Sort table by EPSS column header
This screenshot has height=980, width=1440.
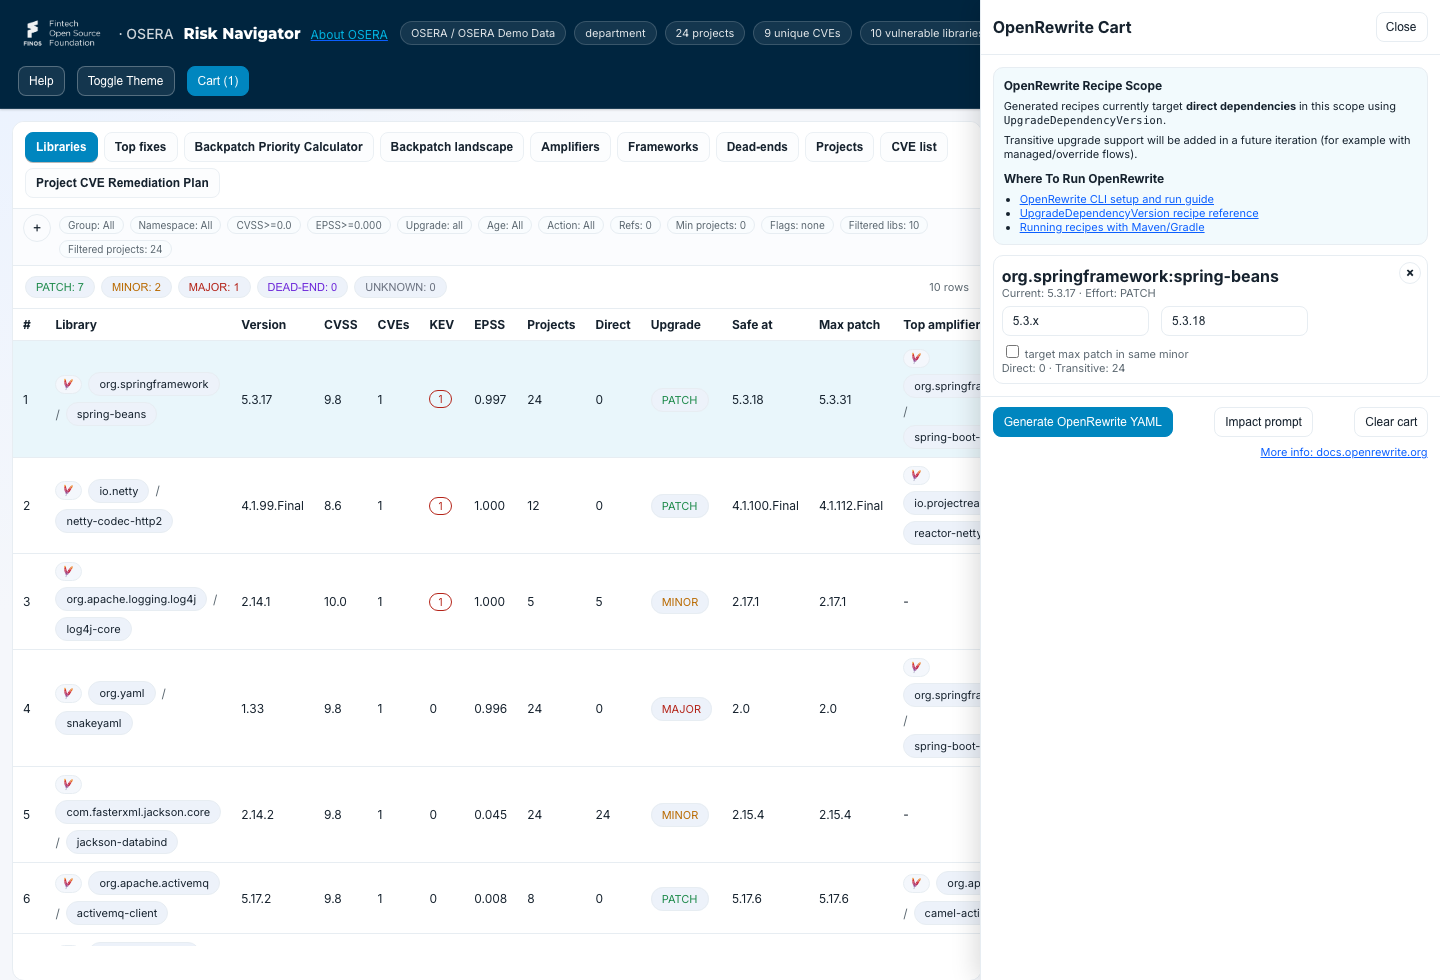[x=489, y=325]
